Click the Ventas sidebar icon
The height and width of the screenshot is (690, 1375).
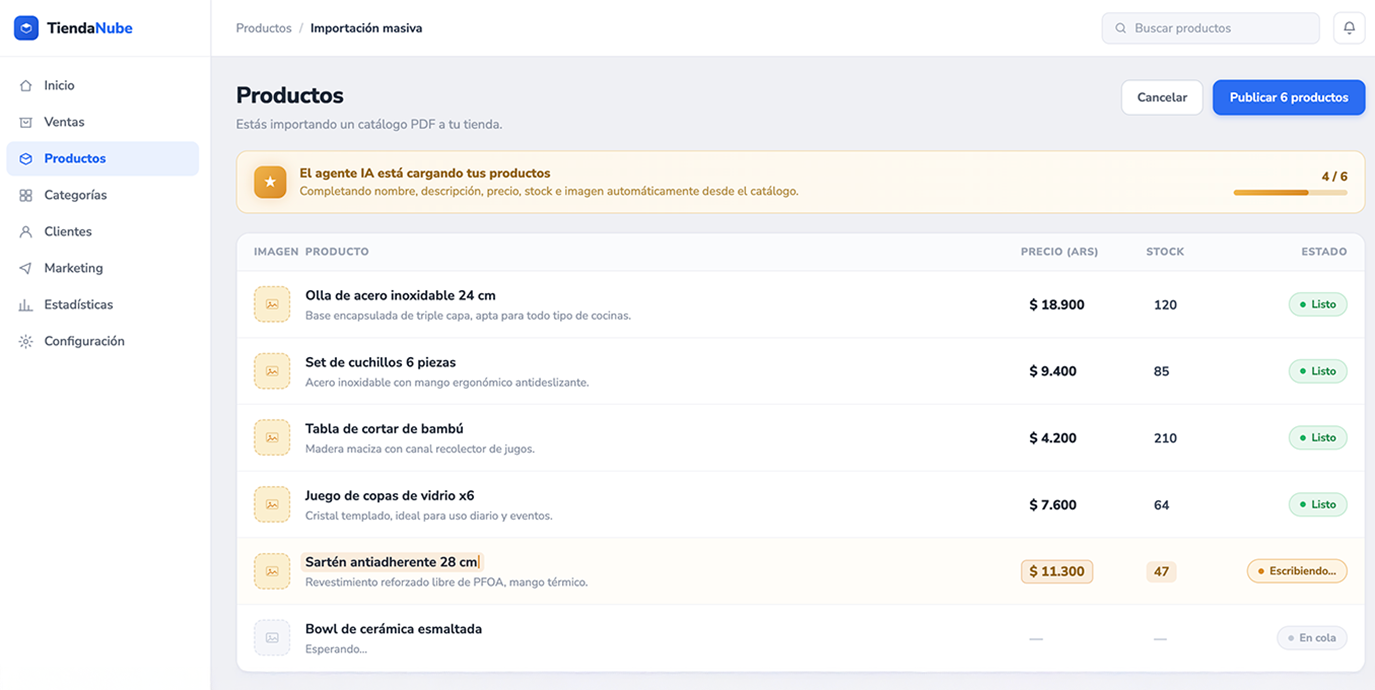click(x=26, y=122)
